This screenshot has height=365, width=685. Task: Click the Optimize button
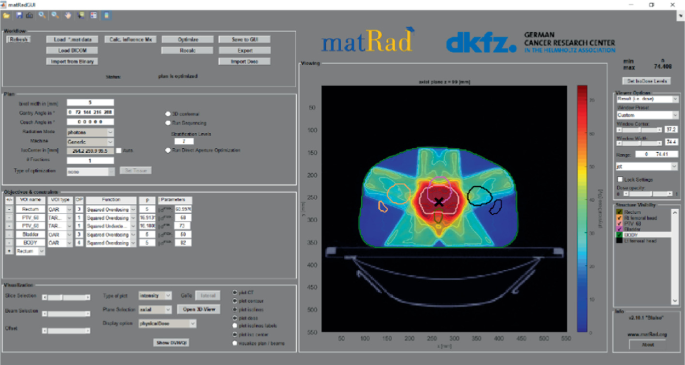(x=187, y=39)
